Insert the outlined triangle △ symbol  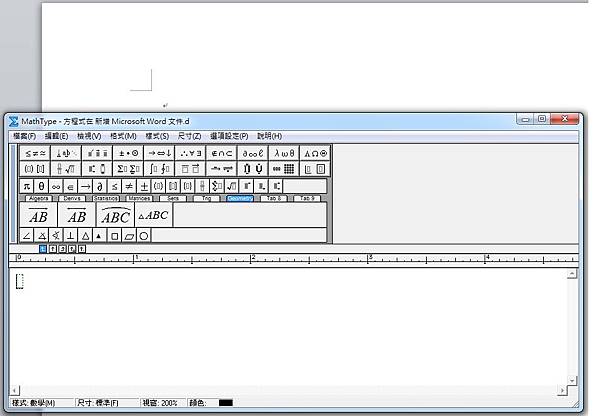coord(85,236)
